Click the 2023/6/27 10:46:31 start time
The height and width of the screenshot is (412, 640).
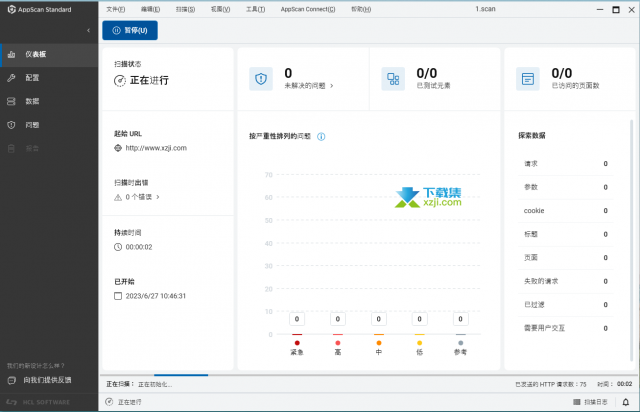tap(156, 296)
